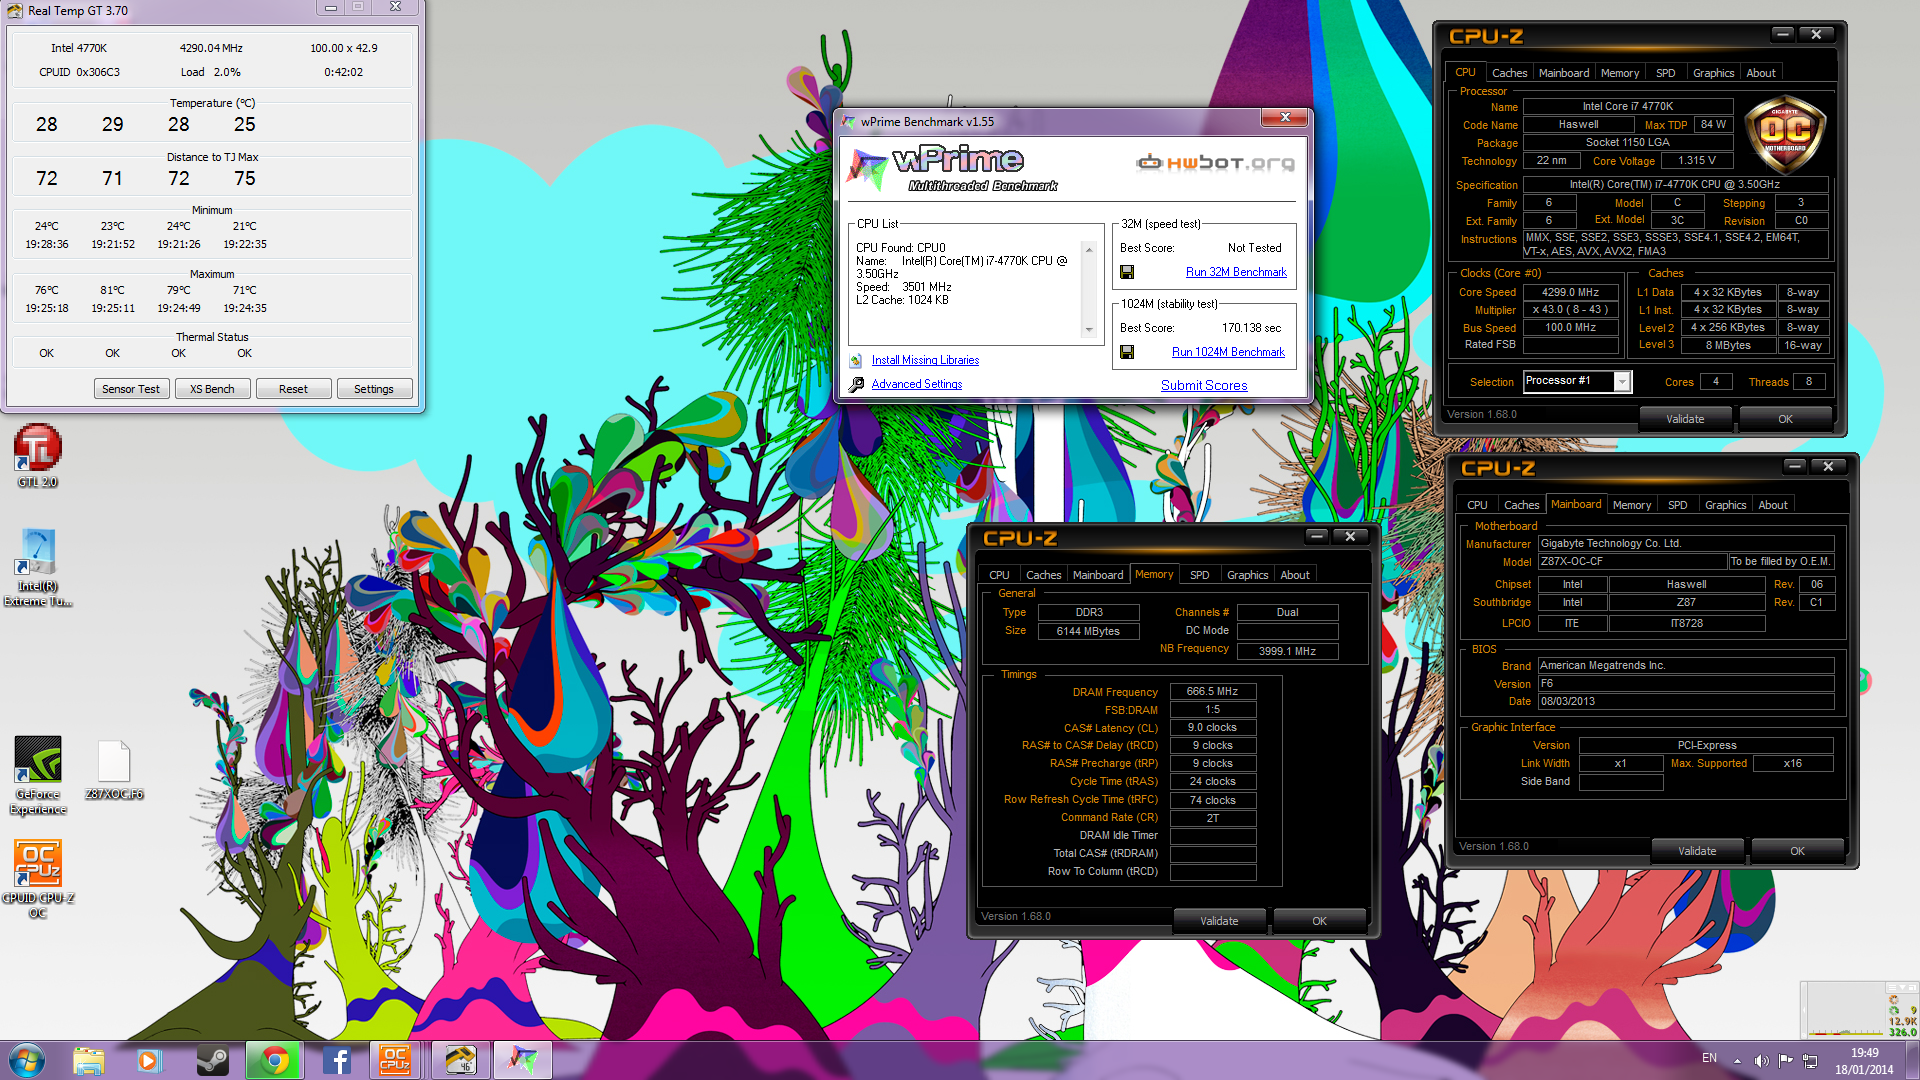Image resolution: width=1920 pixels, height=1080 pixels.
Task: Open Mainboard tab in top CPU-Z window
Action: click(1564, 73)
